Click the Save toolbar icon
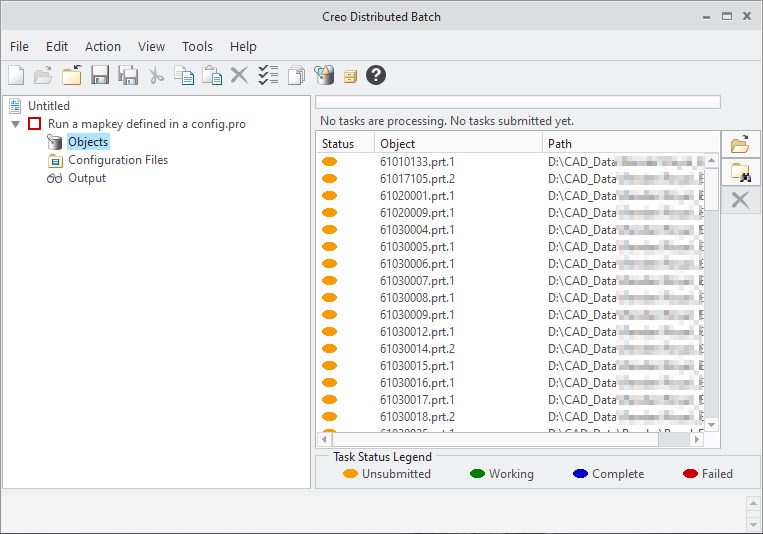This screenshot has height=534, width=763. pos(100,75)
